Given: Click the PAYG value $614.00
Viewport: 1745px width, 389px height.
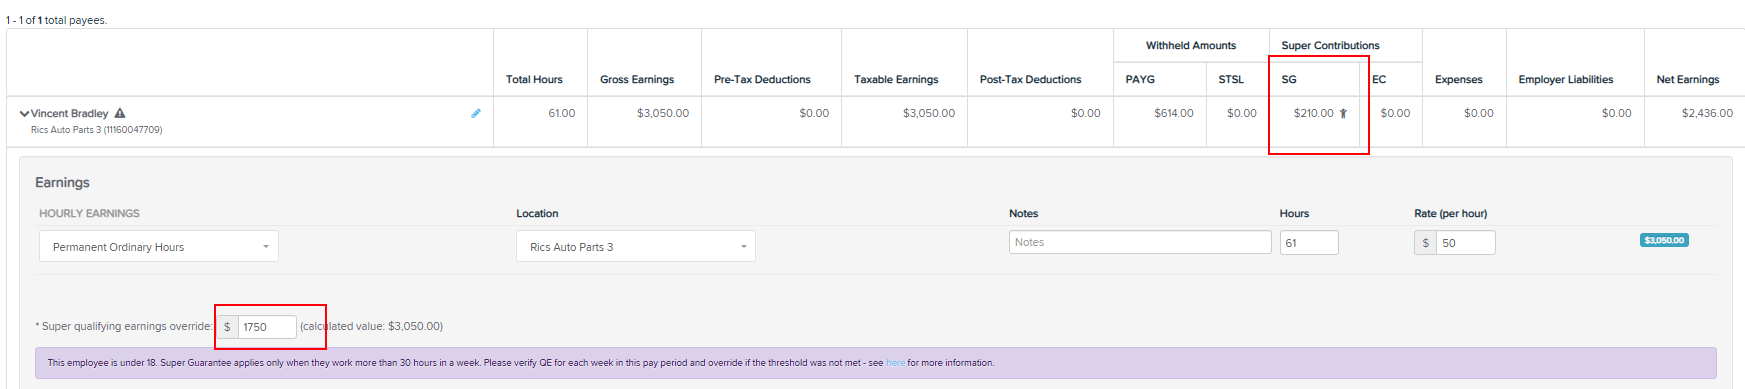Looking at the screenshot, I should tap(1174, 113).
